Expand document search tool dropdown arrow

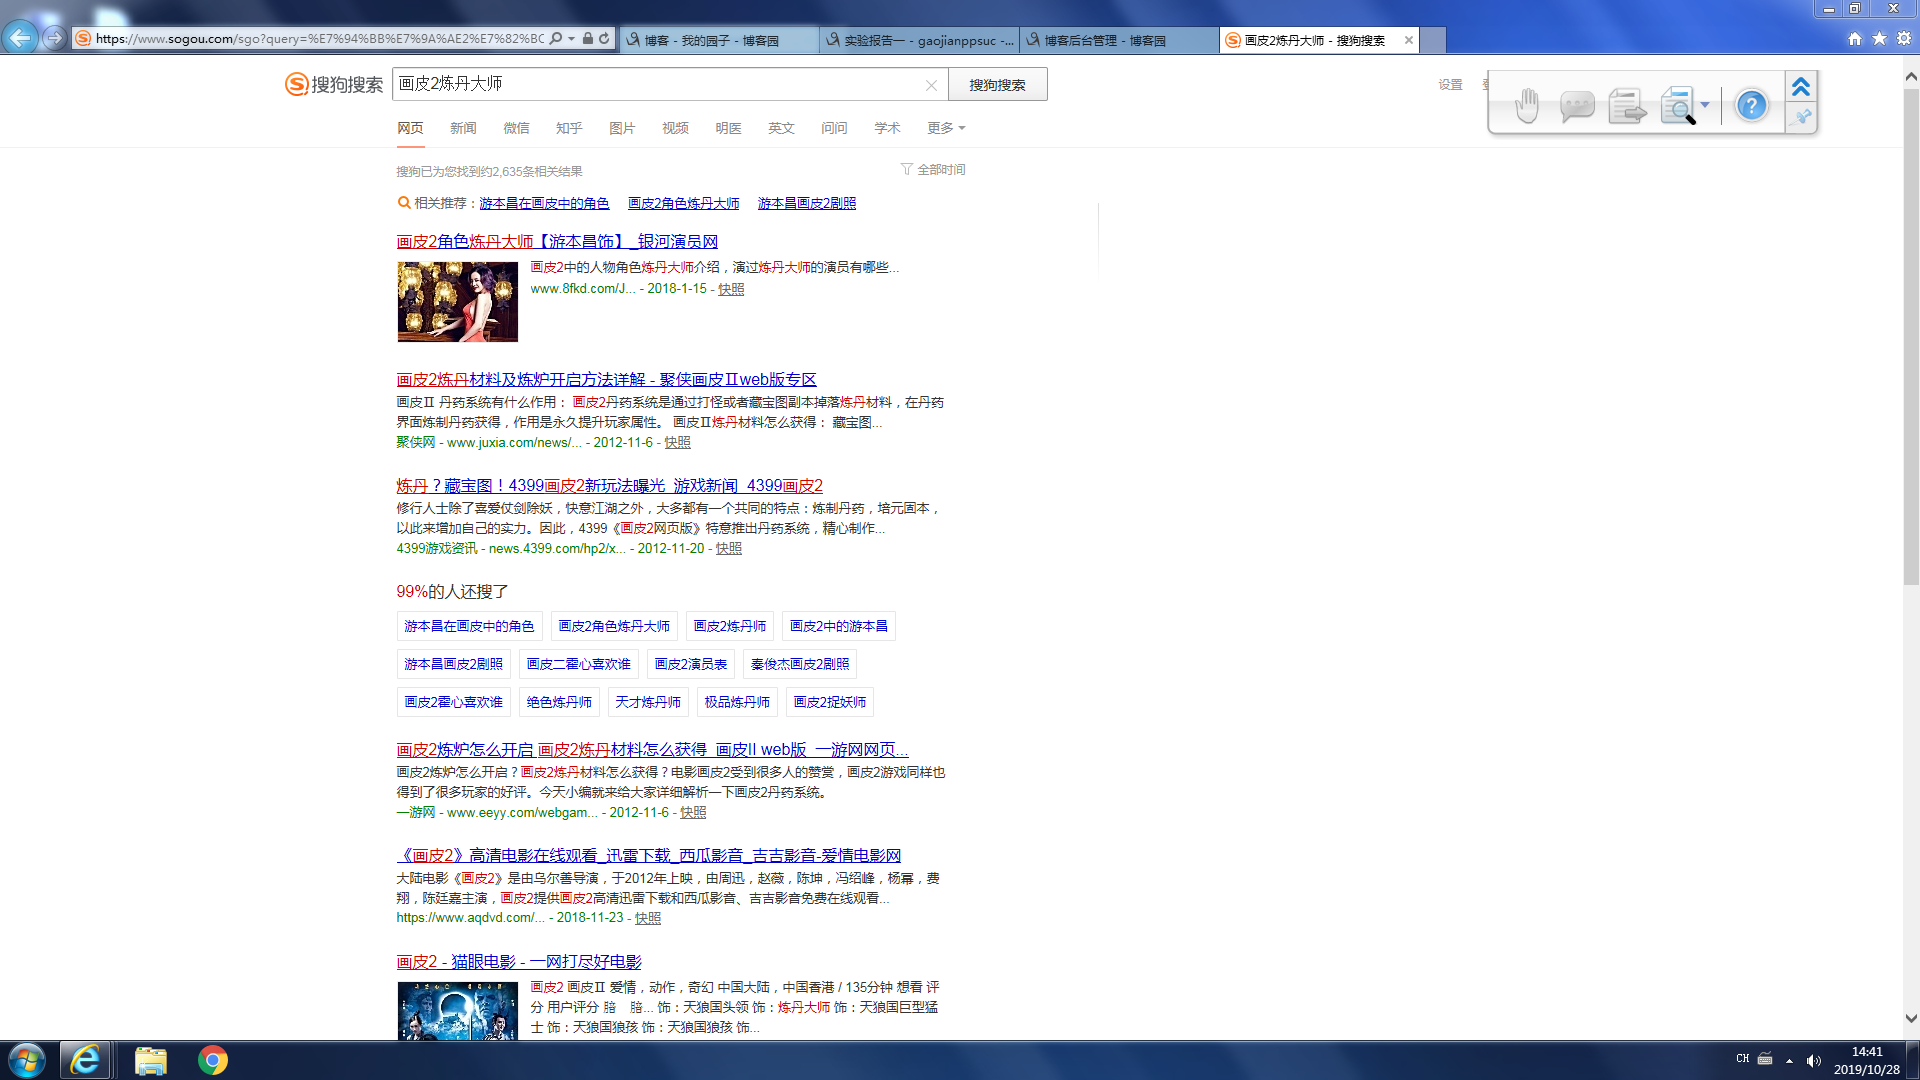point(1705,105)
